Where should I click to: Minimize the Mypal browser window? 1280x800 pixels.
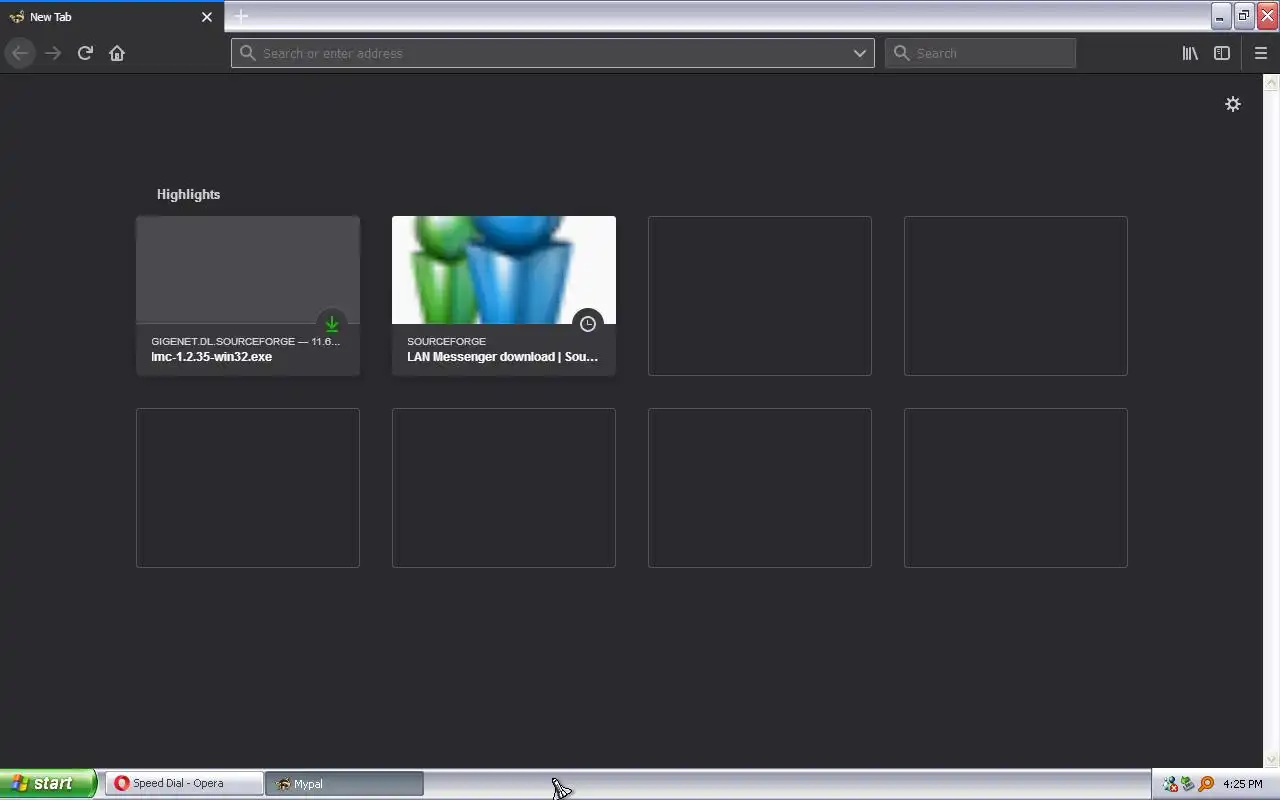[1221, 16]
